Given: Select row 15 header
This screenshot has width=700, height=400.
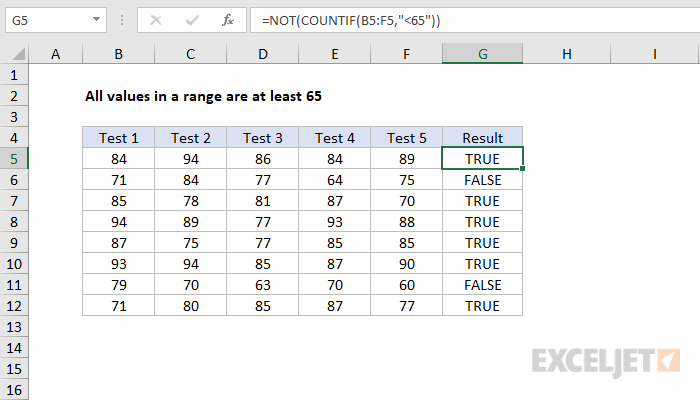Looking at the screenshot, I should tap(14, 369).
